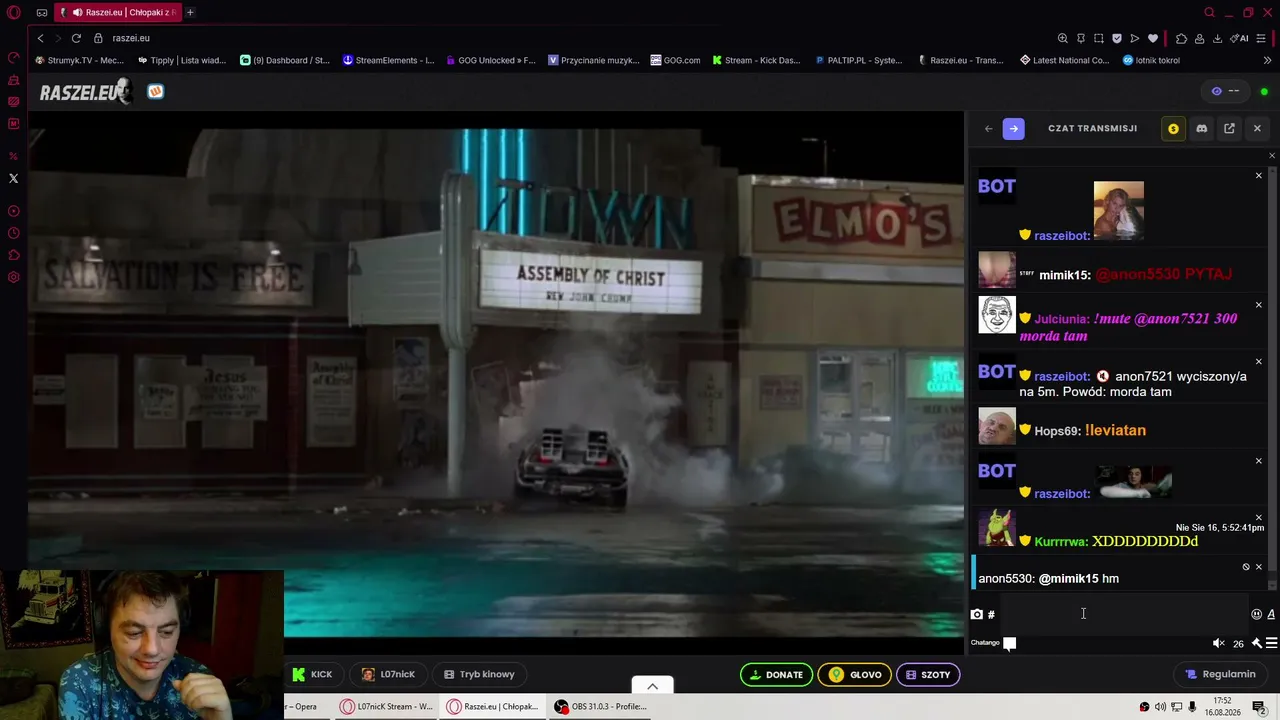Open the sidebar history clock icon
The height and width of the screenshot is (720, 1280).
pos(14,233)
